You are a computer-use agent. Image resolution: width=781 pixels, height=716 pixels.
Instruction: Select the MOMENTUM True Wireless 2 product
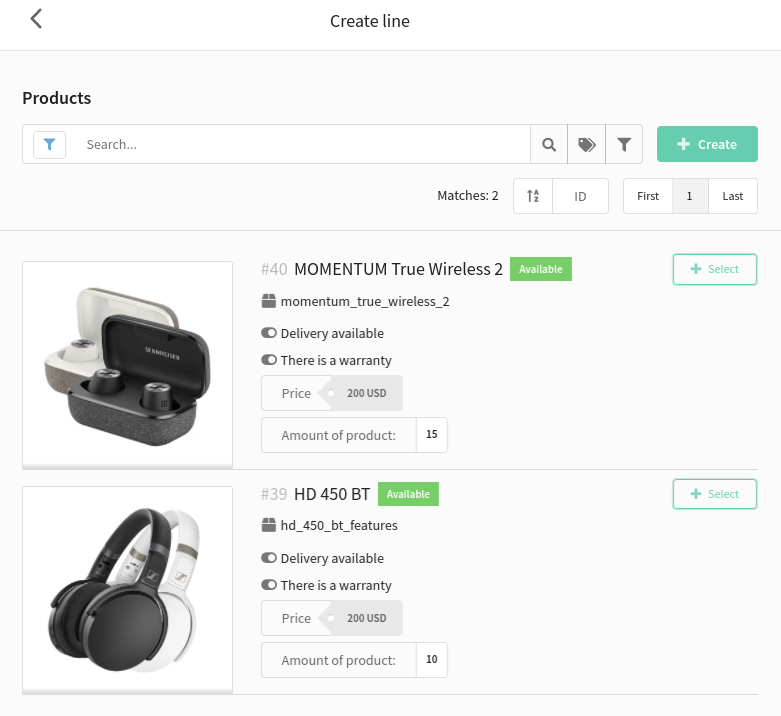click(x=715, y=269)
